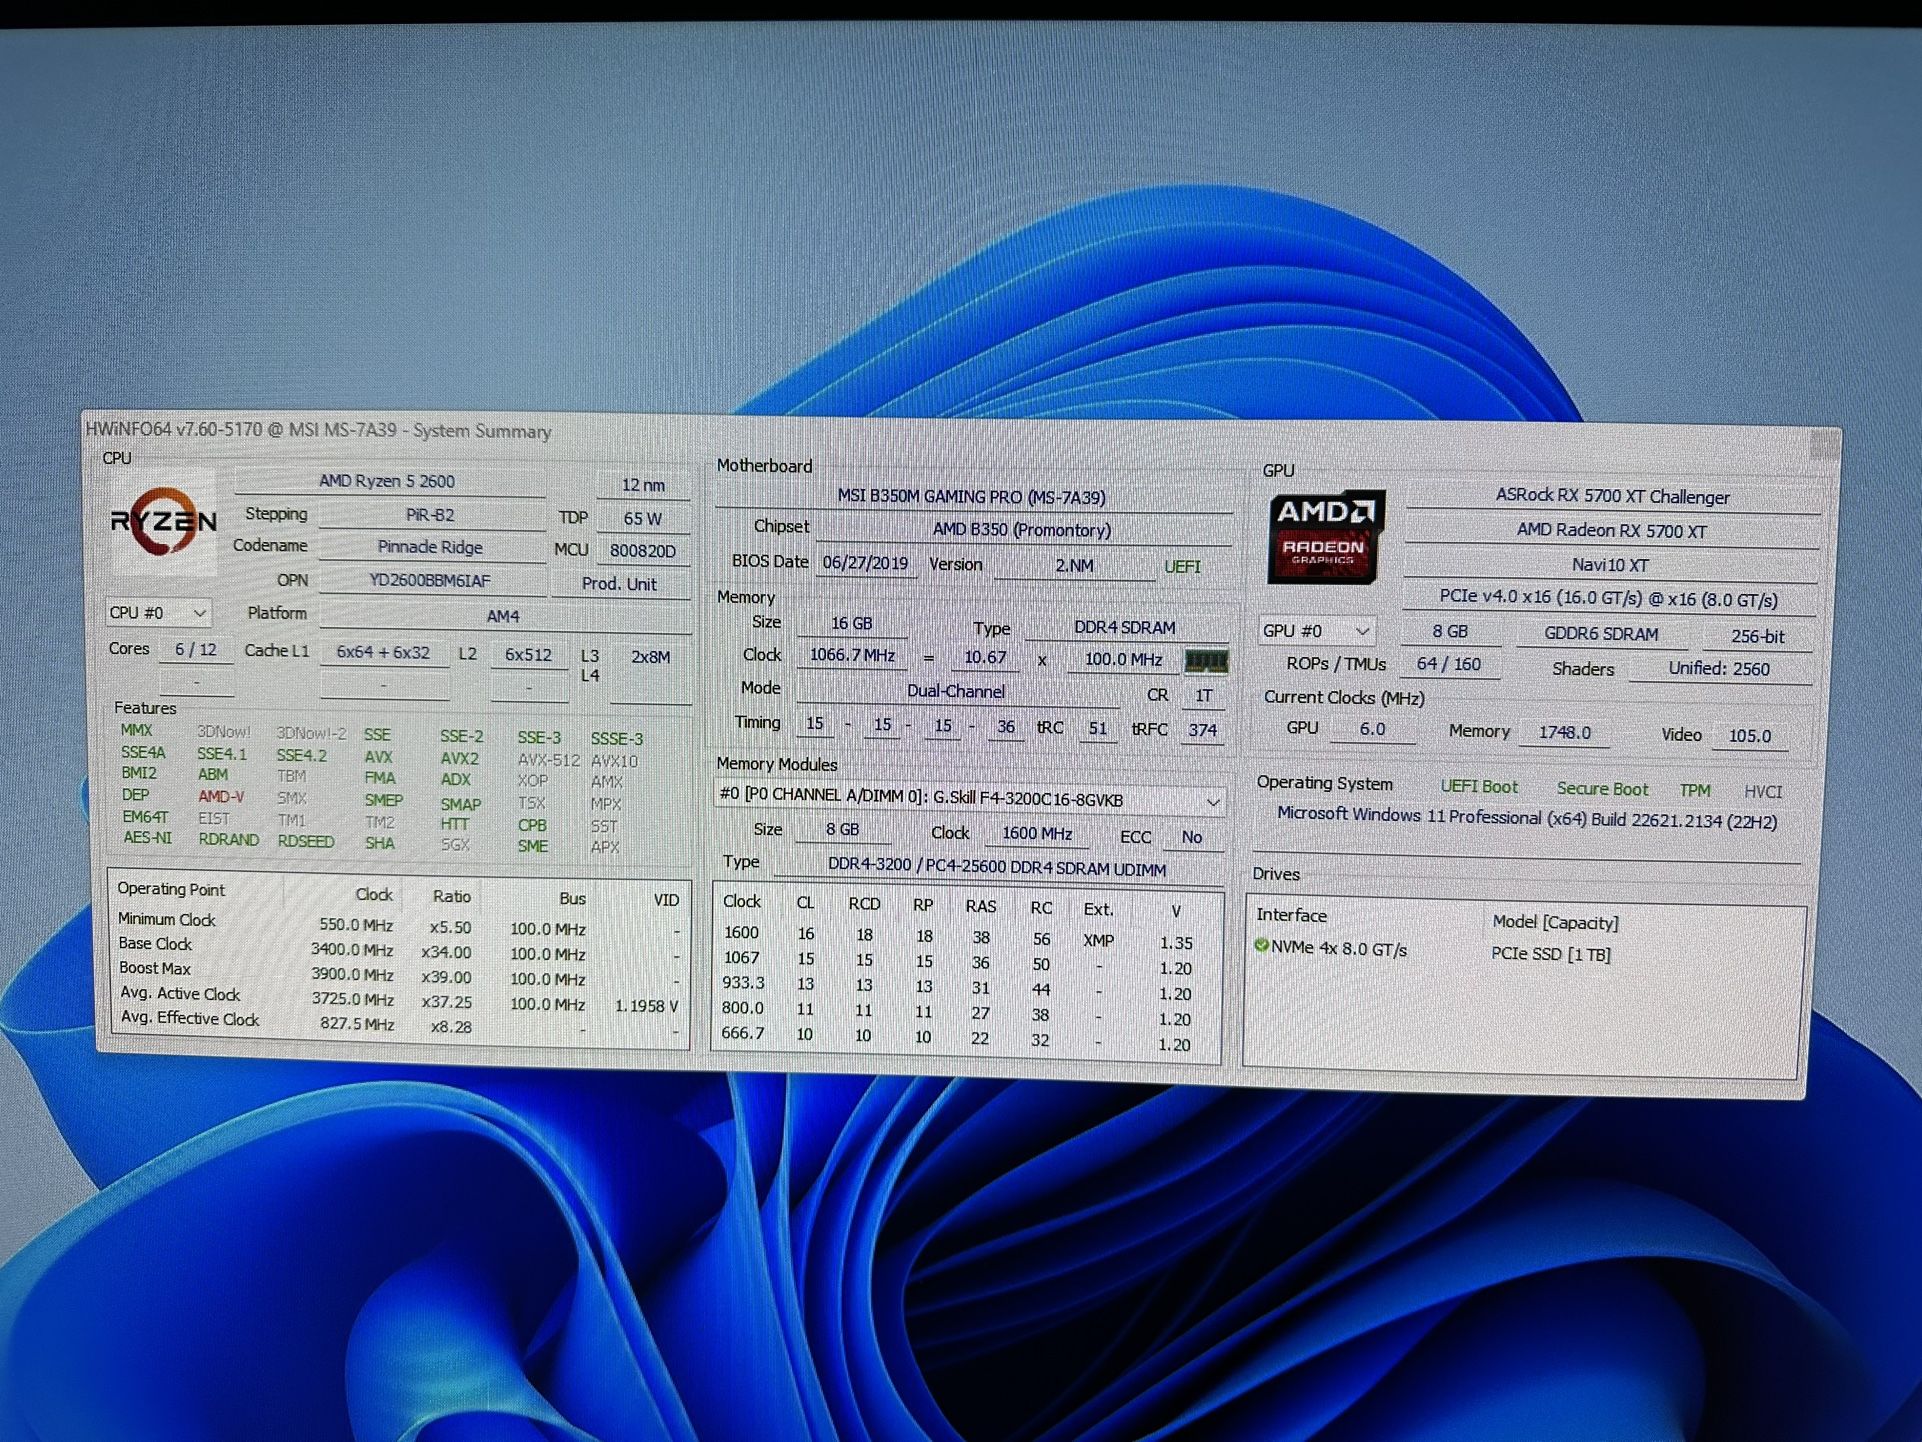
Task: Click the ROPs / TMUs 64 / 160 value
Action: [x=1448, y=664]
